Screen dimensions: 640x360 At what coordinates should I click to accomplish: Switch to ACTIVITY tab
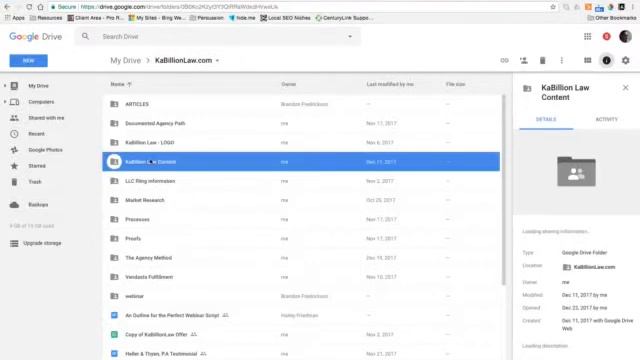[x=607, y=120]
